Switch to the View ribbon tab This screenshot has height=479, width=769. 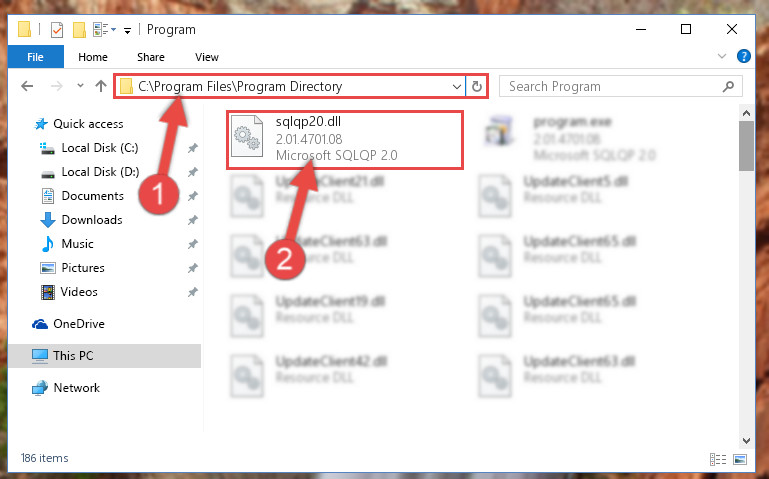[206, 57]
